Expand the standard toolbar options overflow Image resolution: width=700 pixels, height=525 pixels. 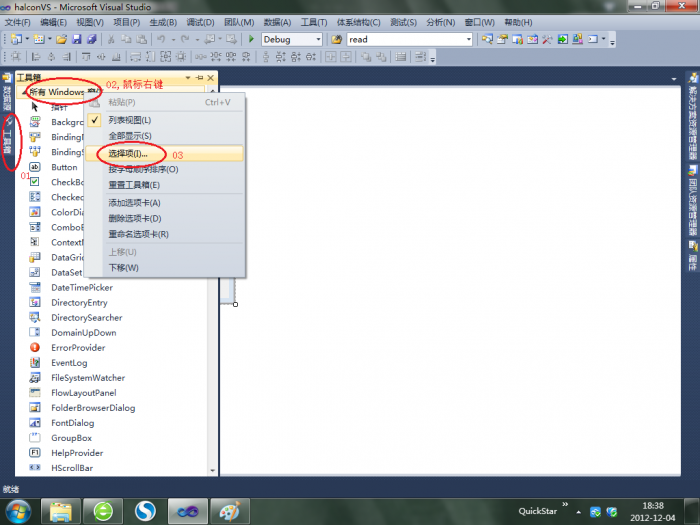click(612, 42)
